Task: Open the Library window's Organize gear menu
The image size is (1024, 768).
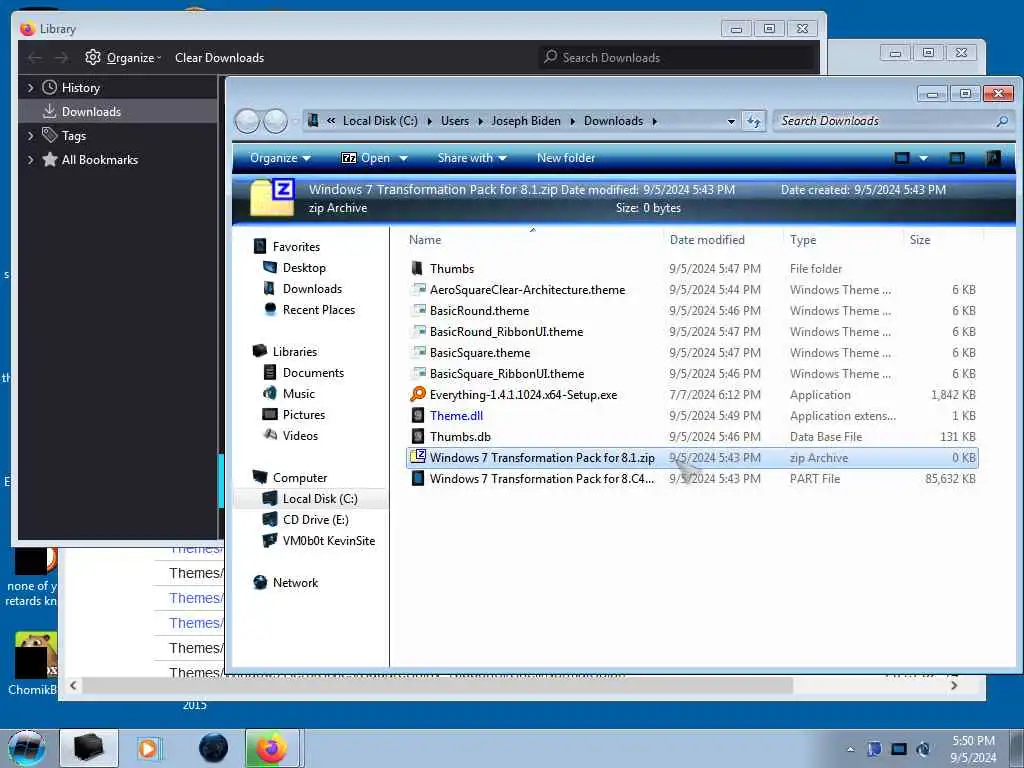Action: (122, 57)
